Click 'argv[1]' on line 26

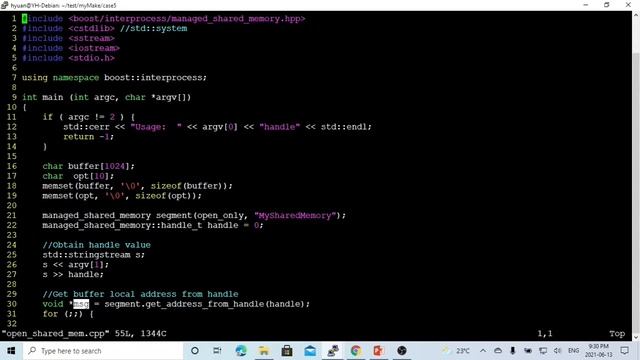86,264
